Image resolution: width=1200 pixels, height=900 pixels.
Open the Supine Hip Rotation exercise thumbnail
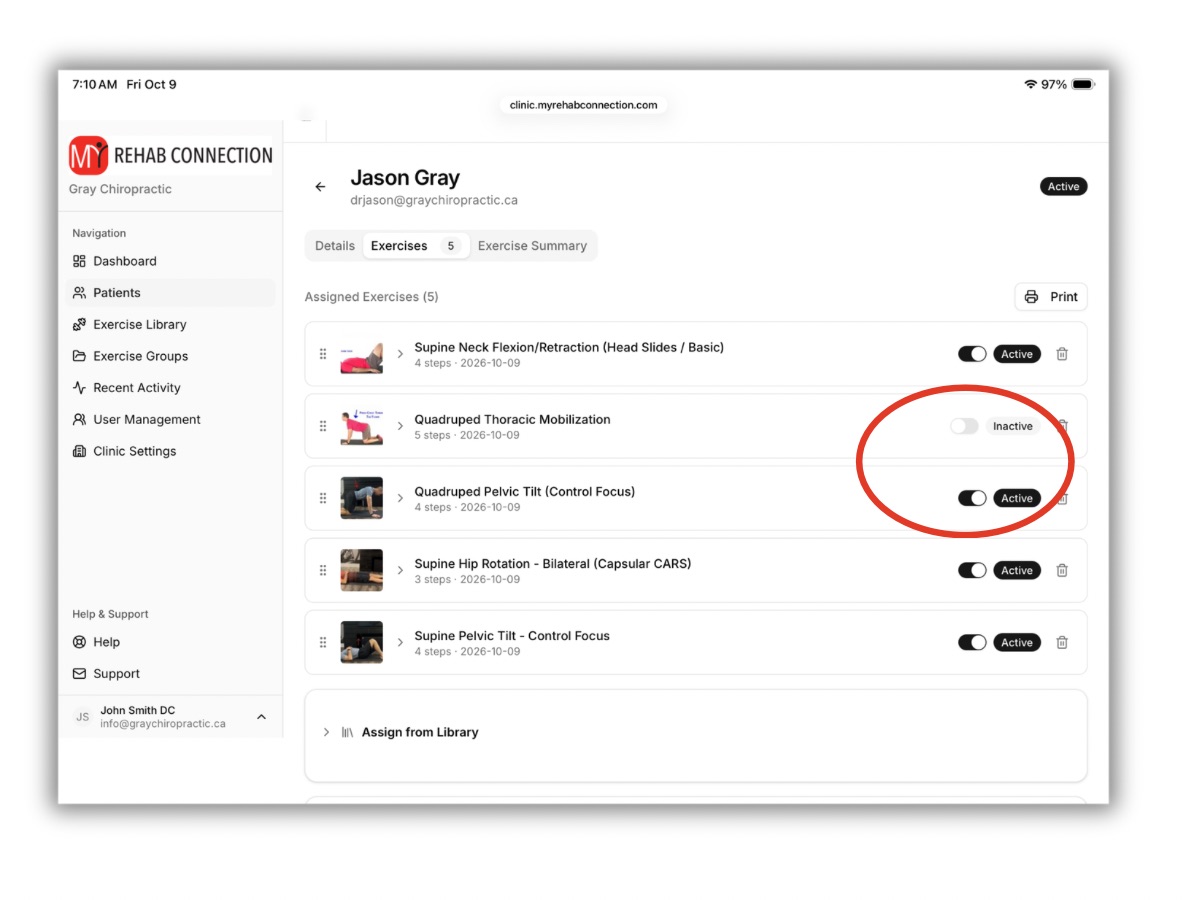361,570
